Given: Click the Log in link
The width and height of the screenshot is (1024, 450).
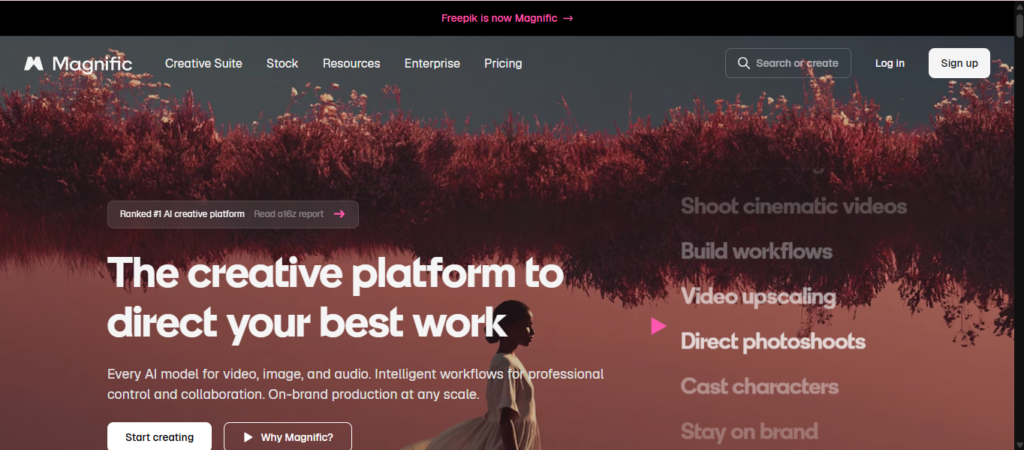Looking at the screenshot, I should tap(890, 63).
